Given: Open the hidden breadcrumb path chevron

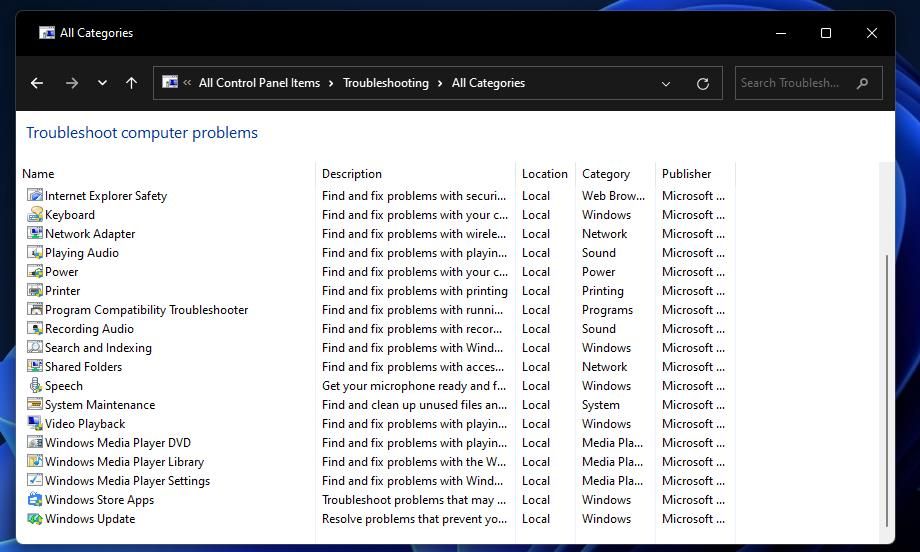Looking at the screenshot, I should [x=187, y=83].
